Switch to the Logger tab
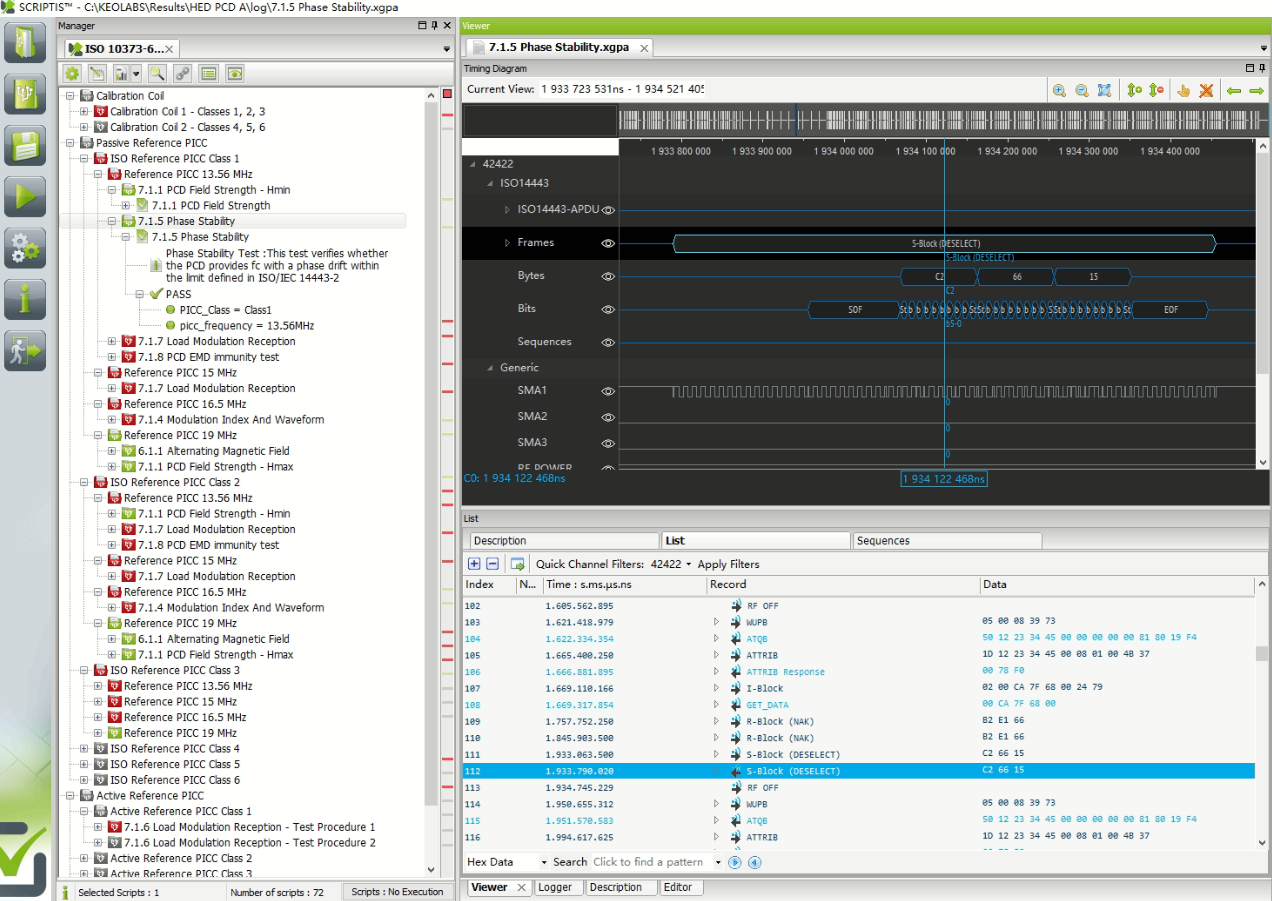Image resolution: width=1272 pixels, height=901 pixels. [x=555, y=887]
